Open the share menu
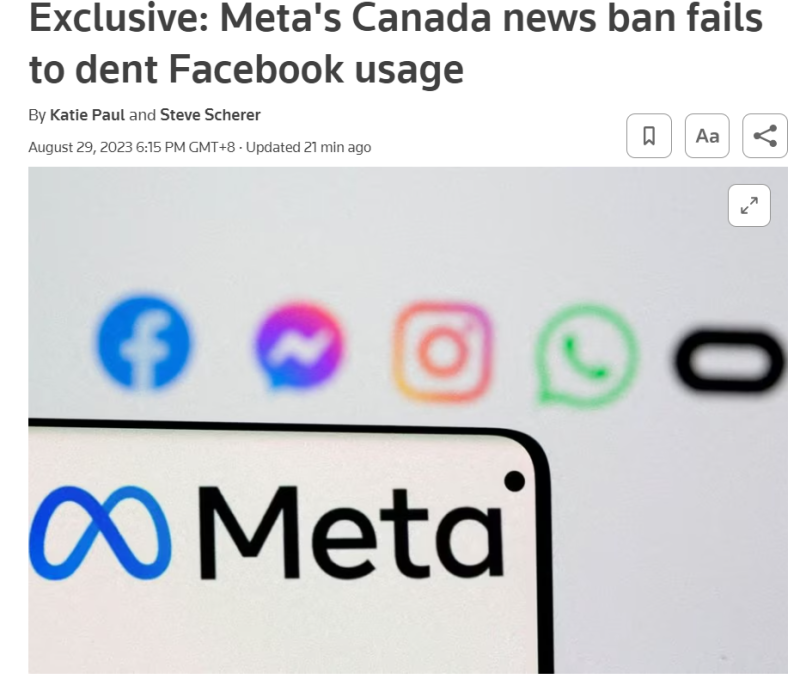 click(x=765, y=136)
